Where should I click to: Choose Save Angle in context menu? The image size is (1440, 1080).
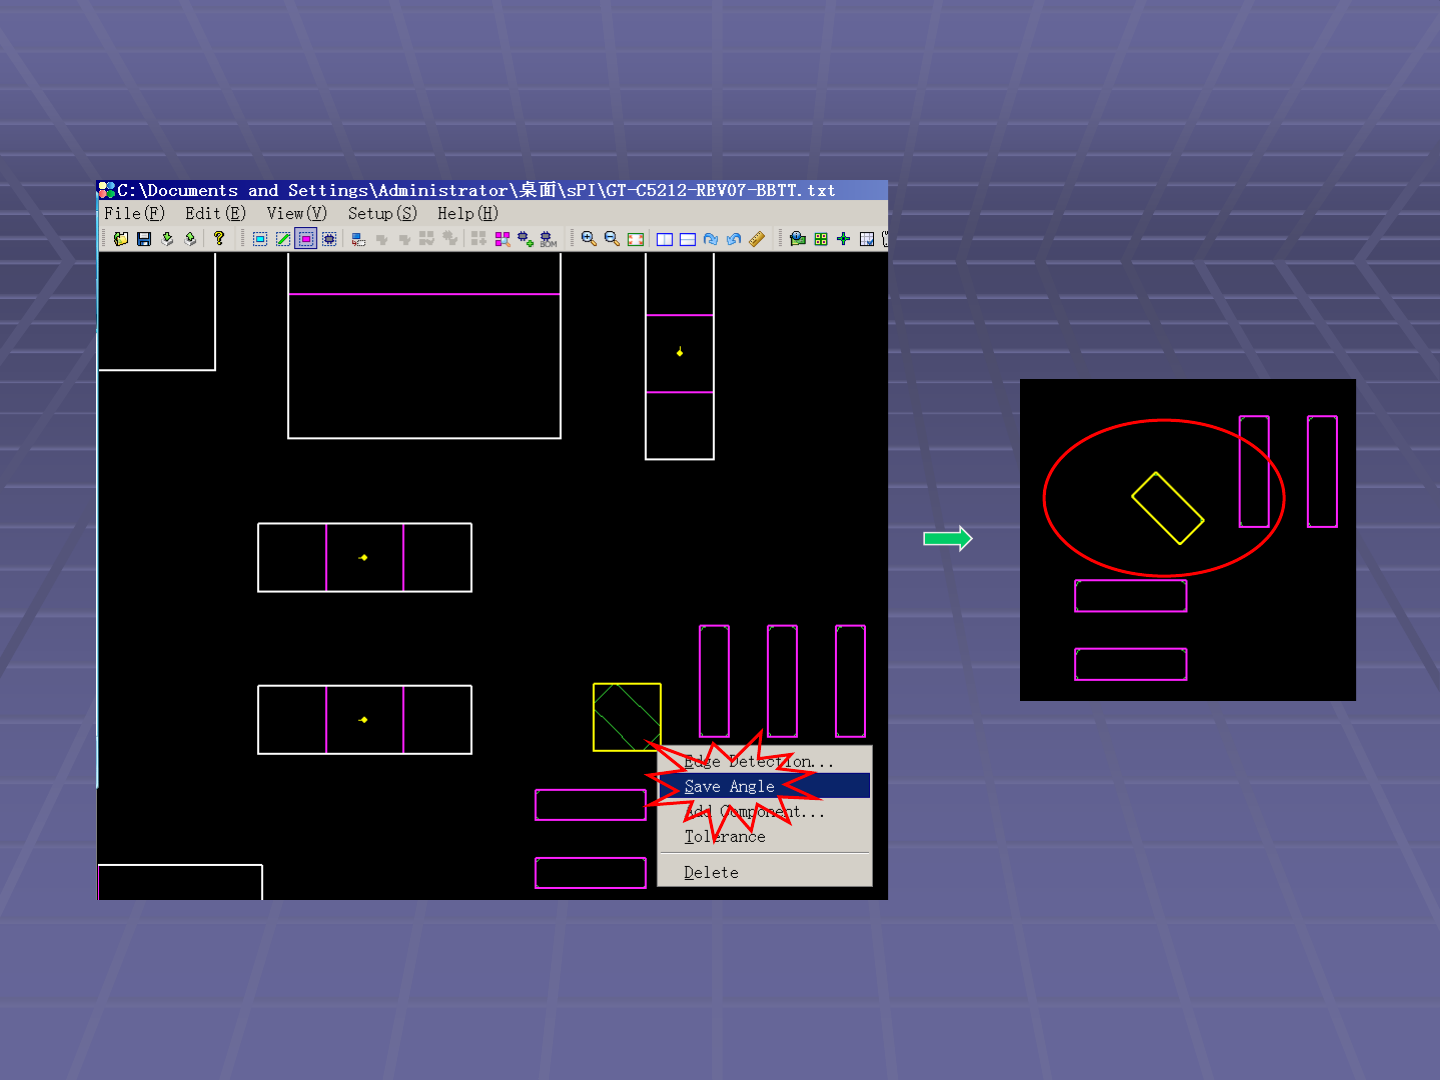[x=764, y=786]
